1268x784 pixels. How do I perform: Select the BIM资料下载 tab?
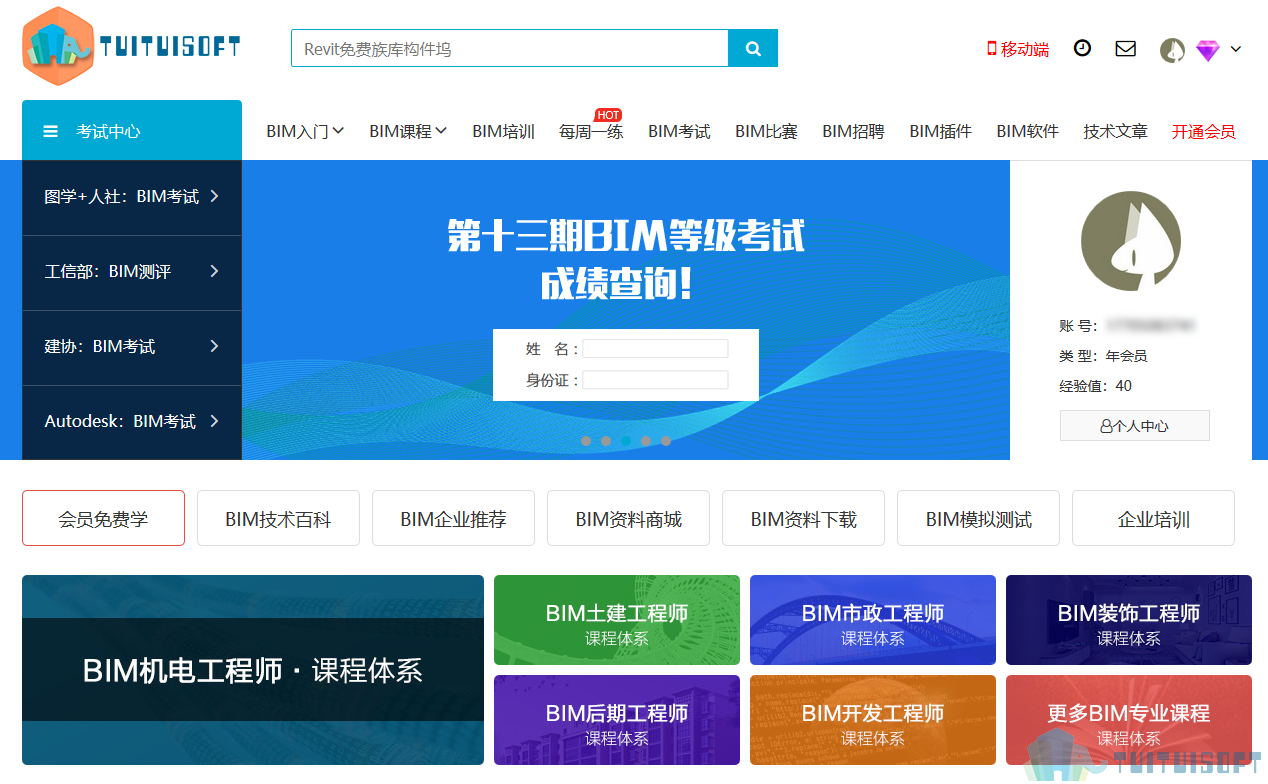click(803, 518)
